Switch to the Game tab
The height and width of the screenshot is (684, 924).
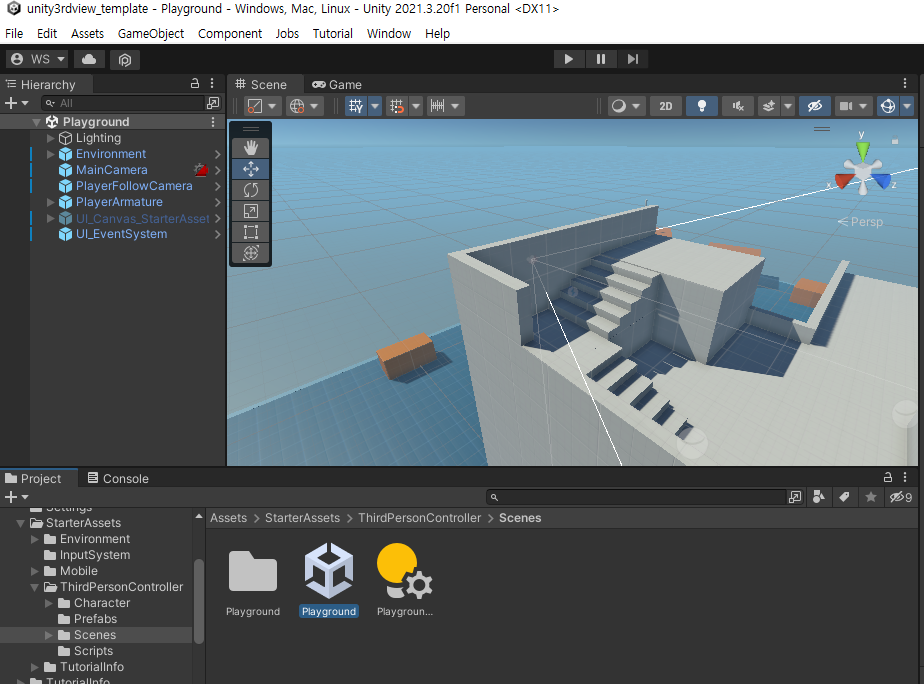337,85
